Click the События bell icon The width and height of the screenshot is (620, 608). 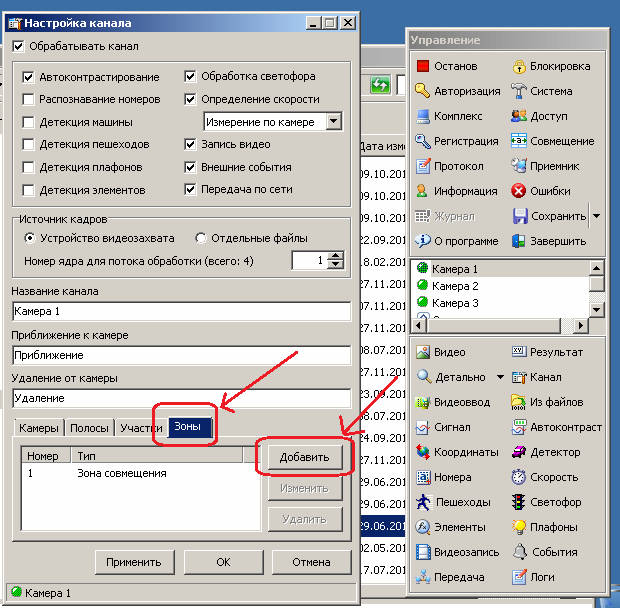pos(519,552)
